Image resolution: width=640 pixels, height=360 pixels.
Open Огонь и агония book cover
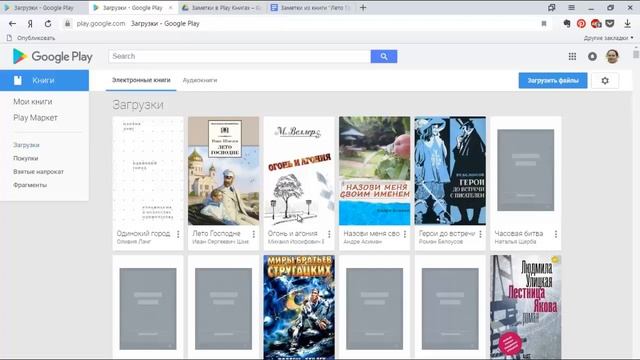pos(299,171)
